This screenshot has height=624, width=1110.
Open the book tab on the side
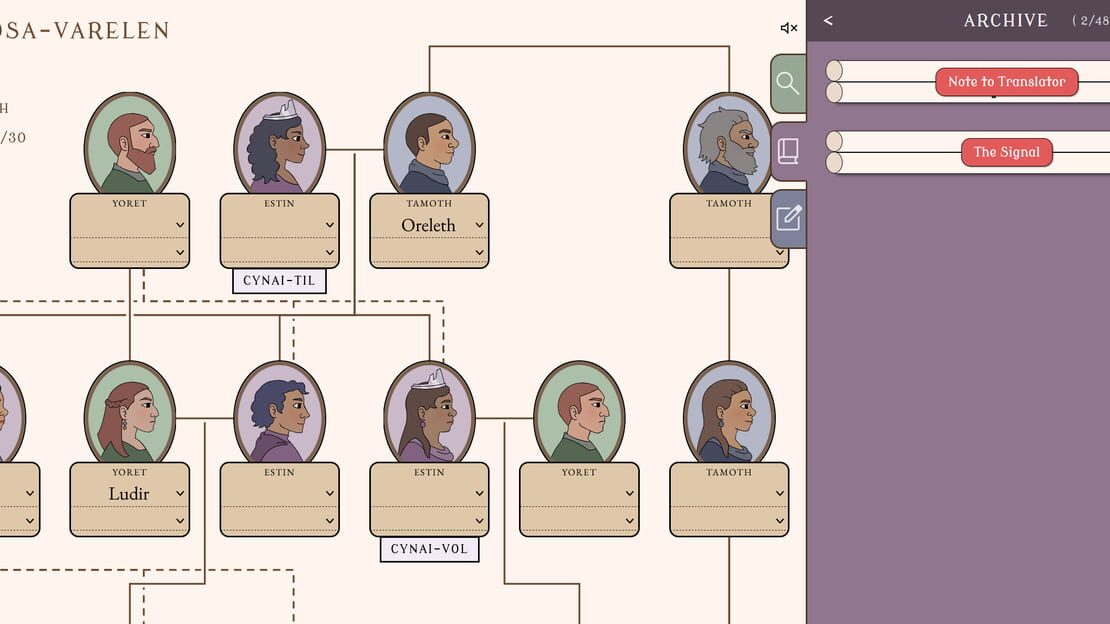point(788,151)
